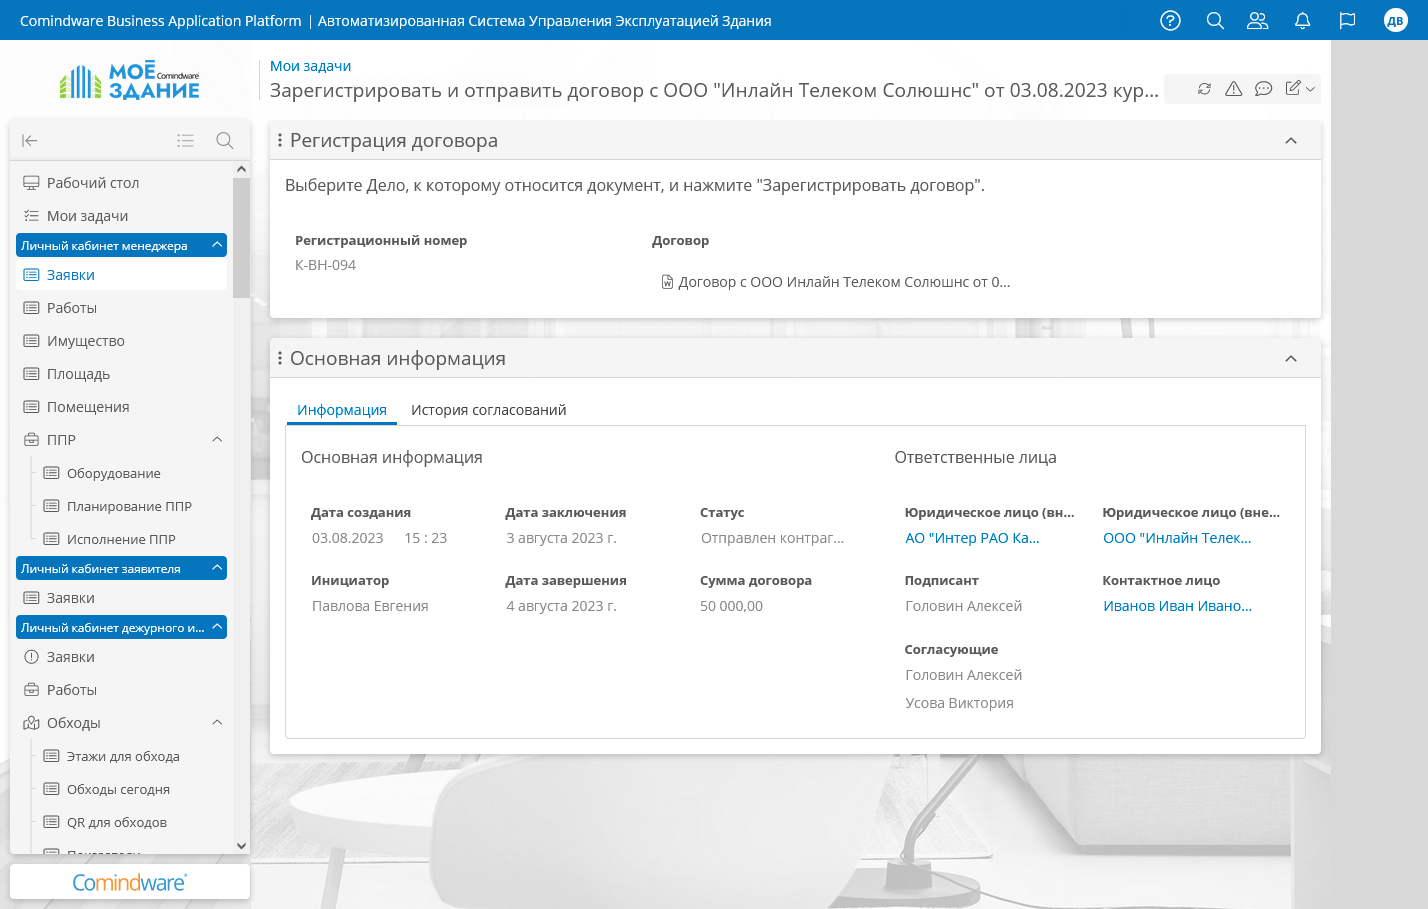Click Регистрация договора panel drag handle
This screenshot has width=1428, height=909.
pyautogui.click(x=280, y=141)
